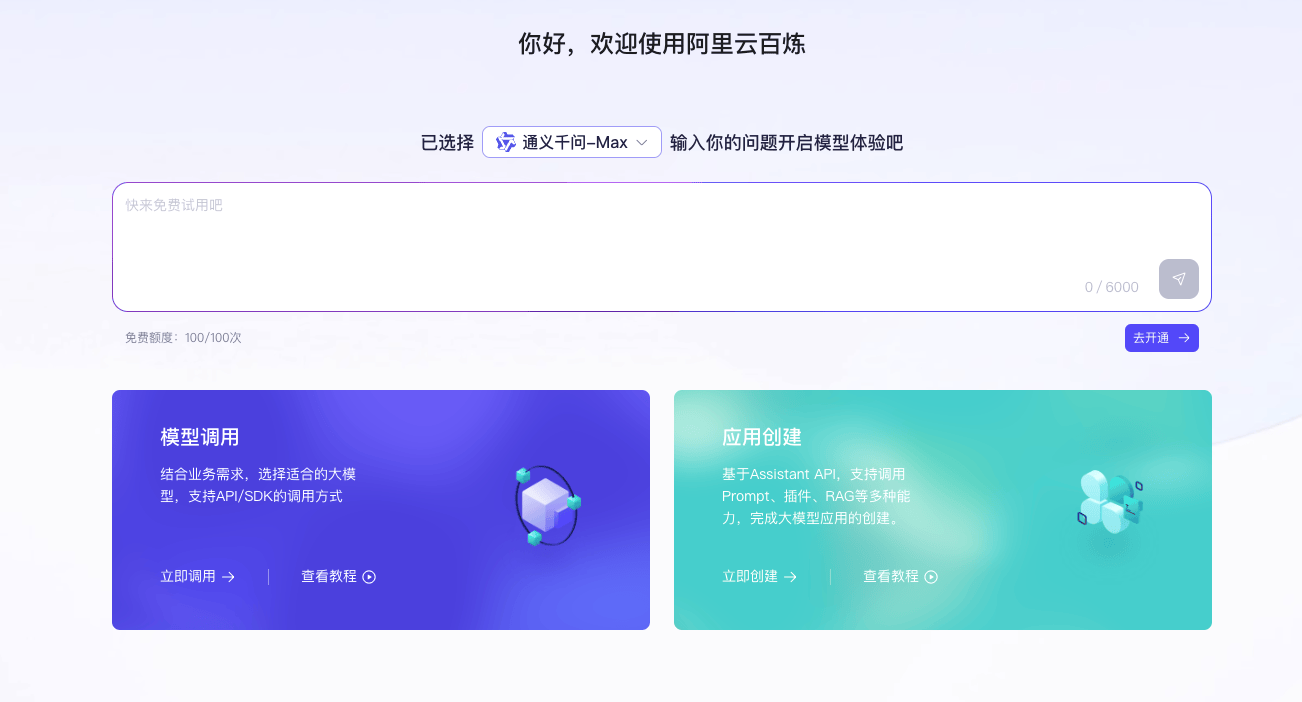Click the paper-plane send icon

1179,279
